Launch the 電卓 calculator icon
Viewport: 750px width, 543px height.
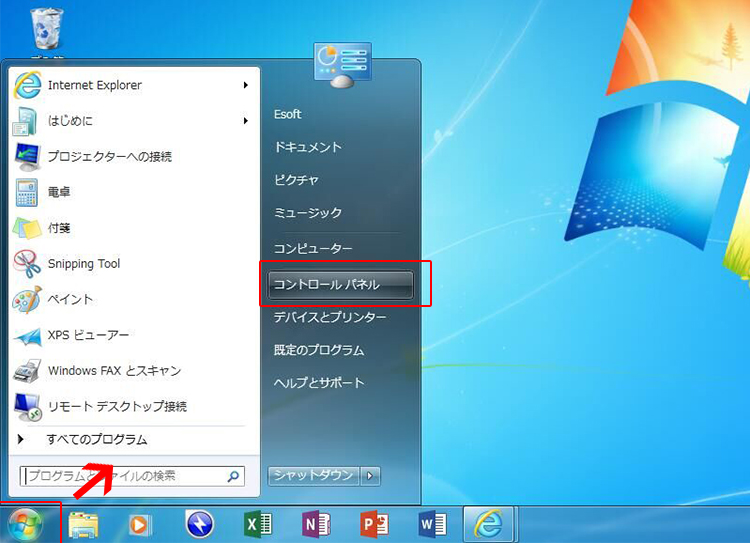pyautogui.click(x=26, y=192)
